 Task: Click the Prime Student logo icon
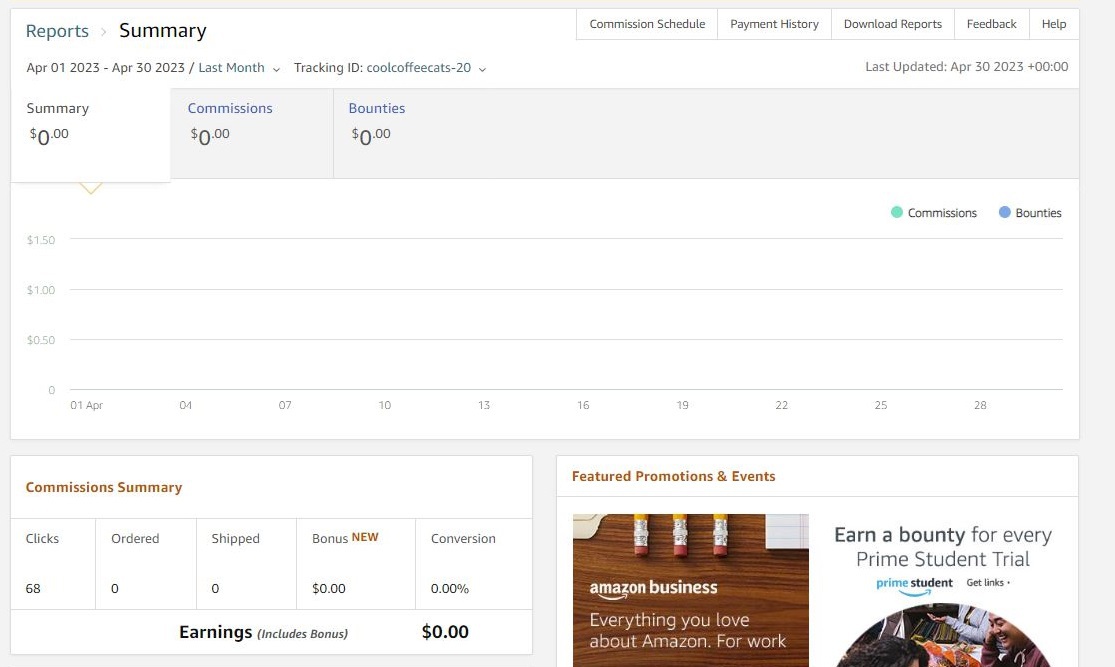[914, 585]
